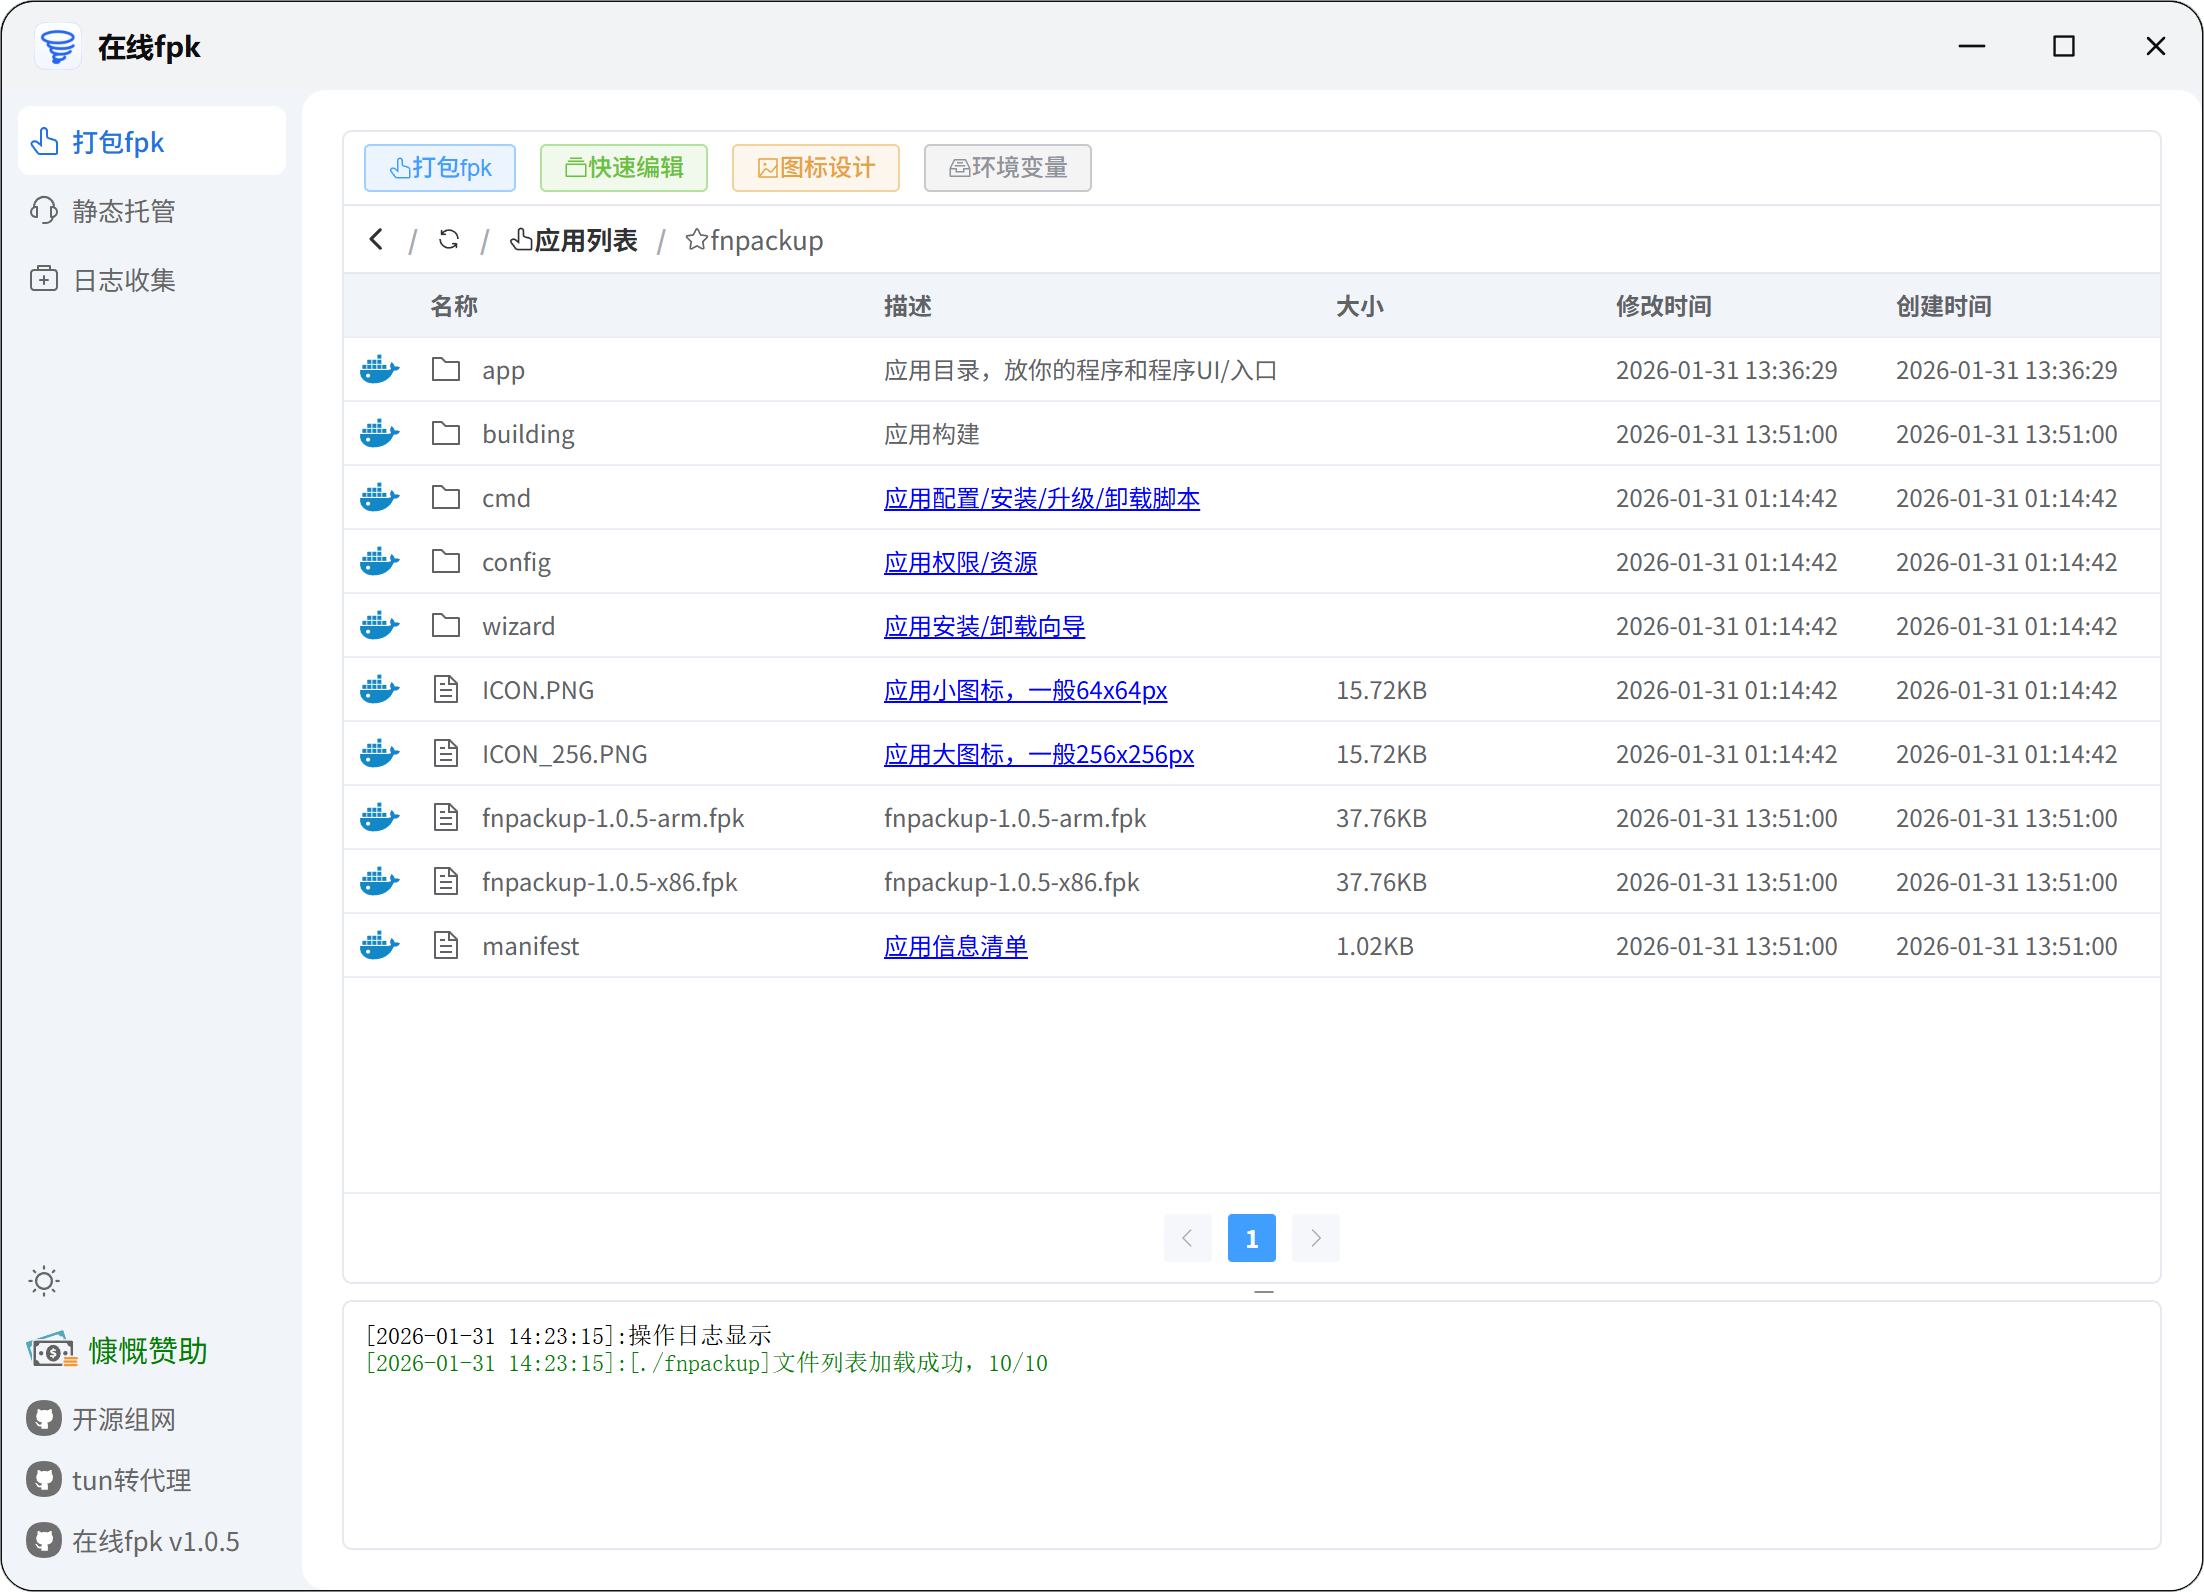Open the 慷慨赞助 sponsor item
This screenshot has height=1592, width=2204.
[147, 1351]
